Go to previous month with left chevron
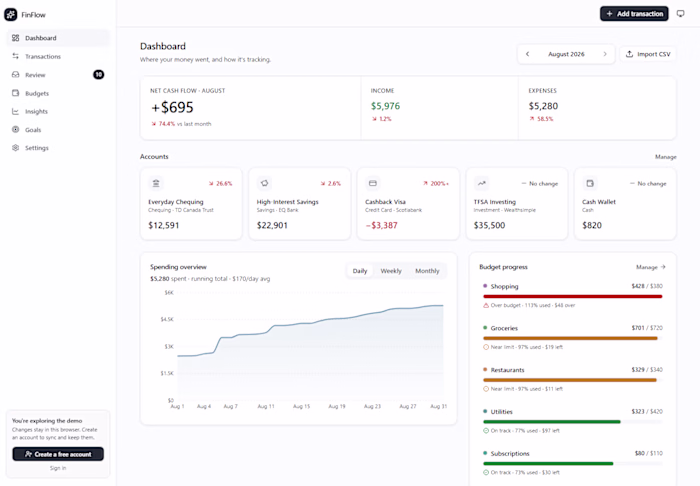 click(x=528, y=54)
